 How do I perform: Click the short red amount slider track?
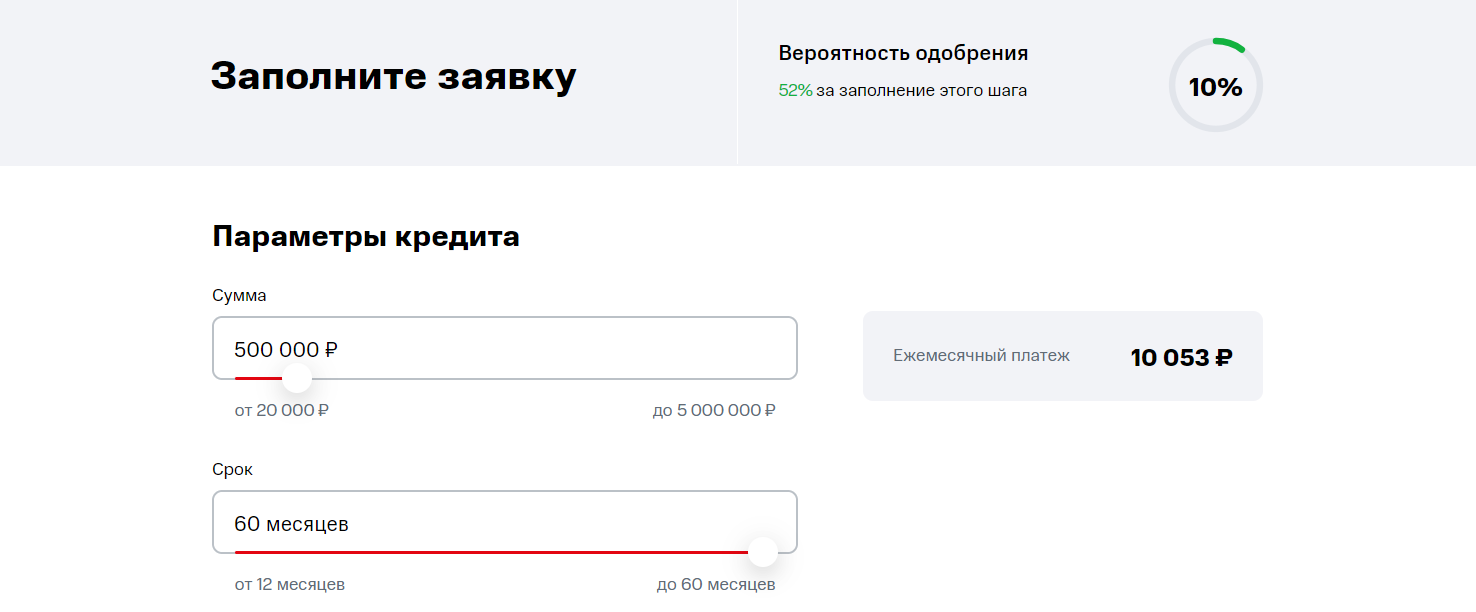tap(258, 379)
